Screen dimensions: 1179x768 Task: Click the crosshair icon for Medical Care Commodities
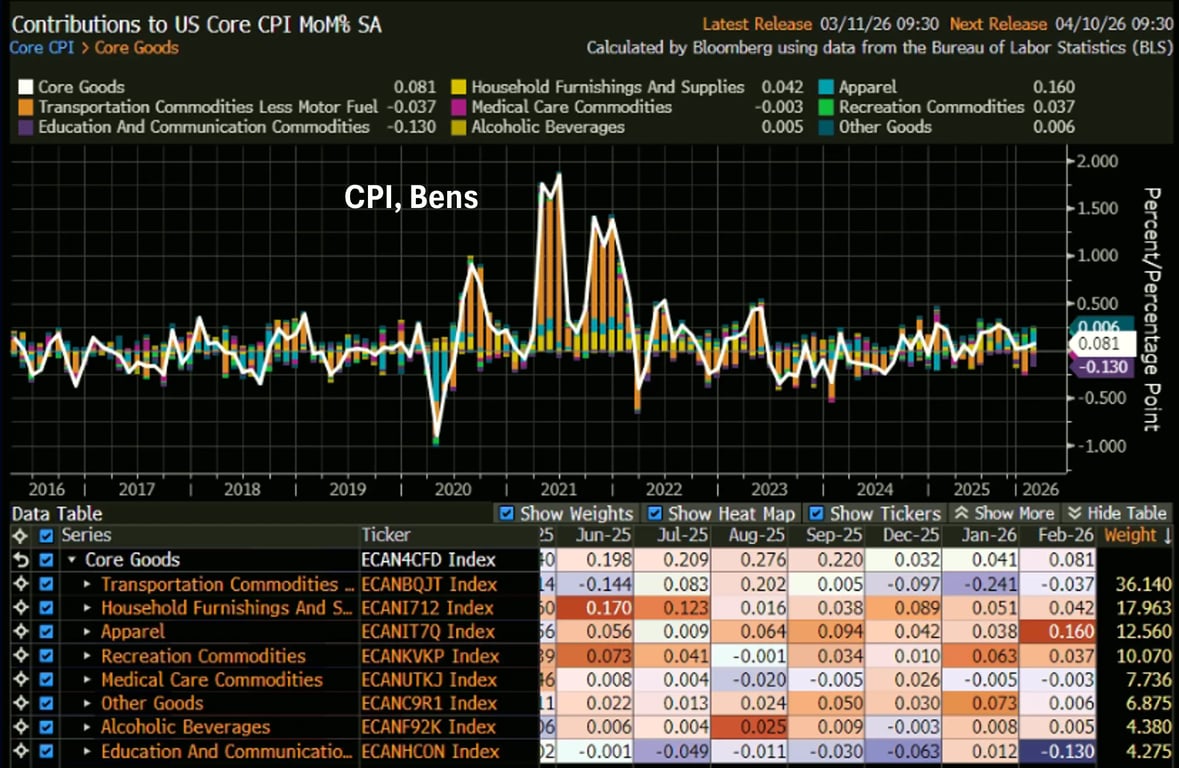[x=18, y=680]
